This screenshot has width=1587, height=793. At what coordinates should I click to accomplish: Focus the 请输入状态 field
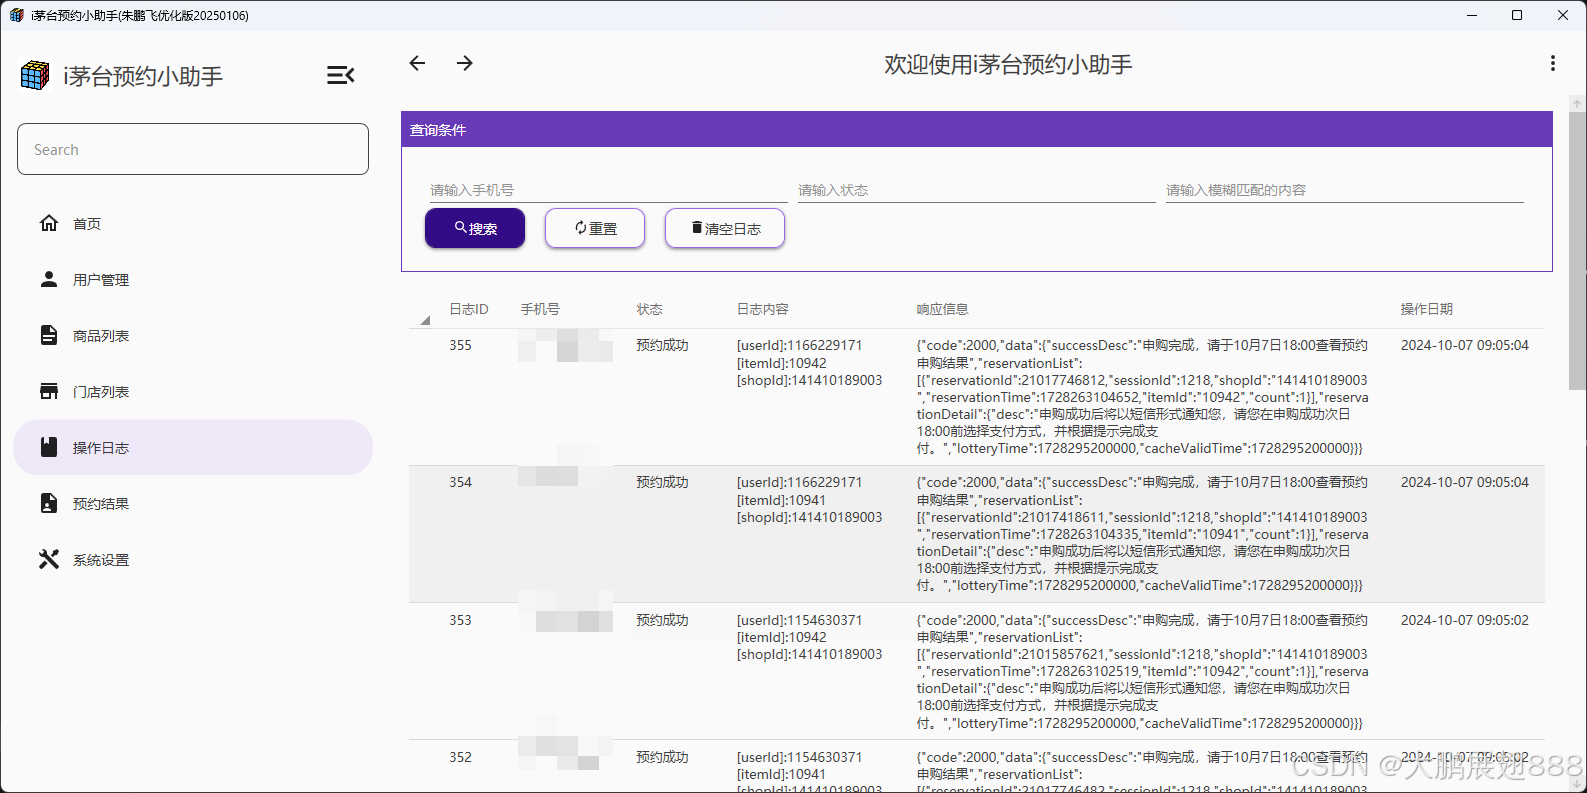(976, 190)
